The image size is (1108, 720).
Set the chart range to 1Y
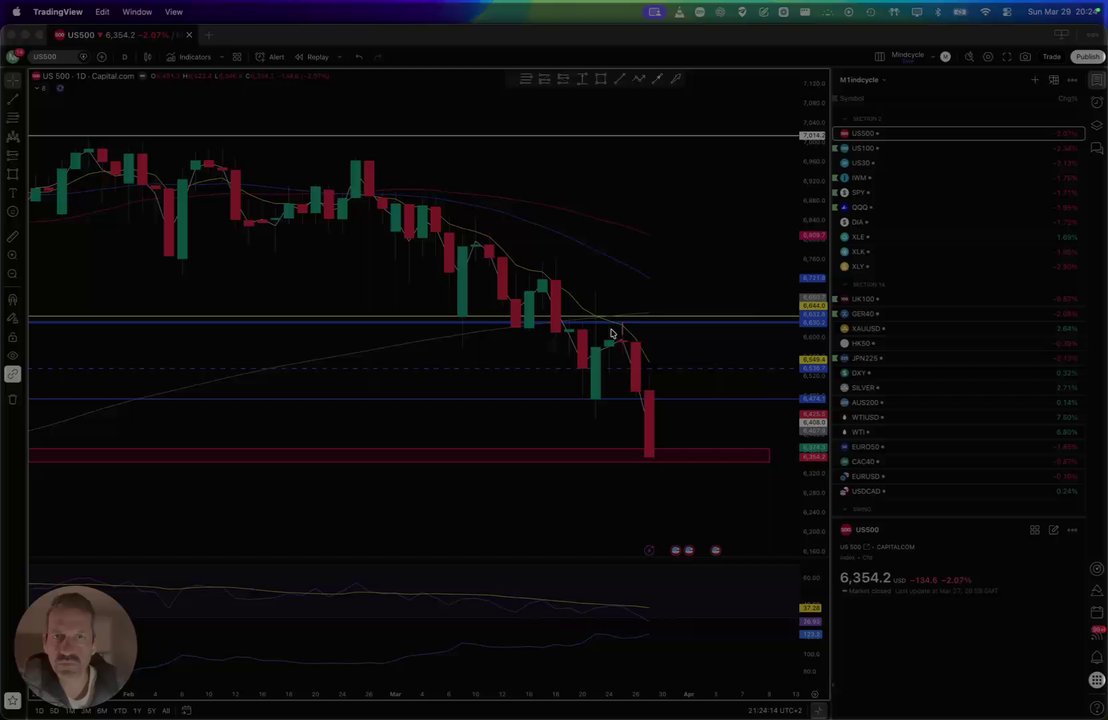click(137, 711)
